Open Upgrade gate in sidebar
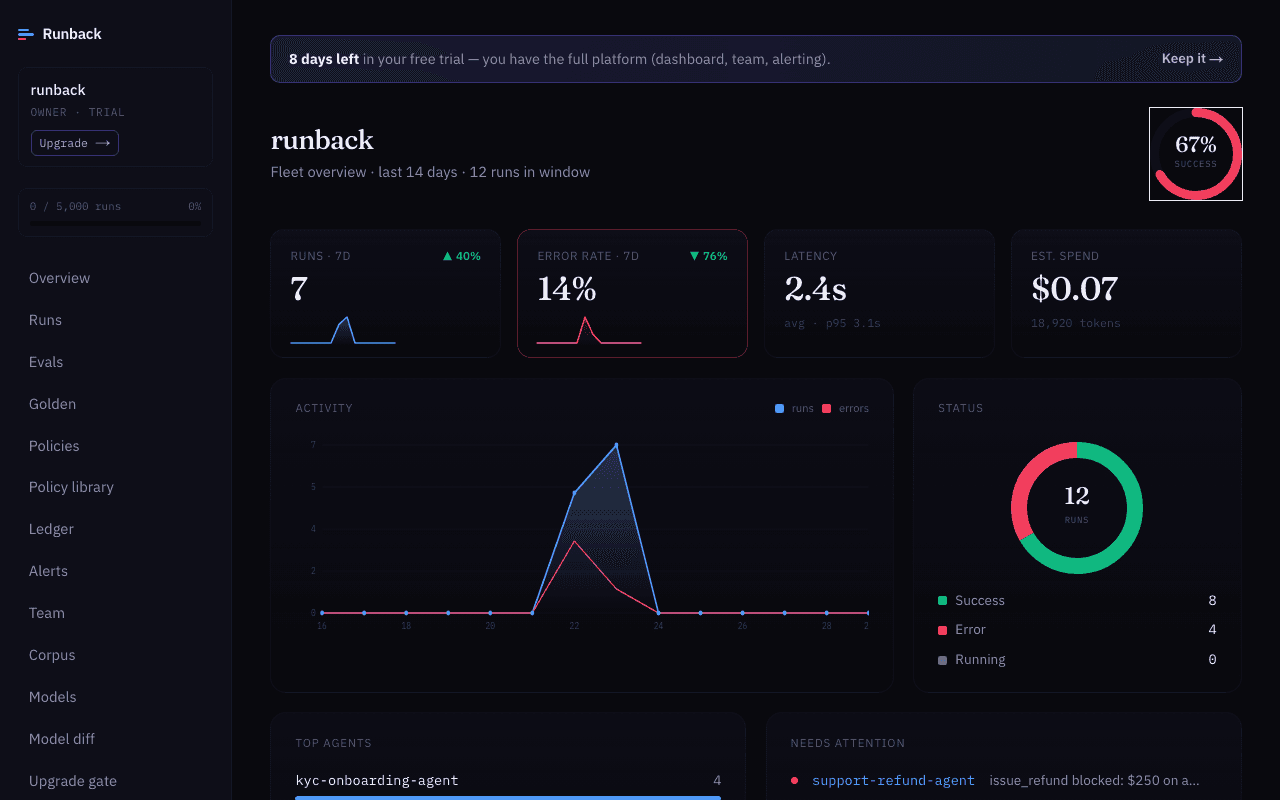 [x=73, y=781]
